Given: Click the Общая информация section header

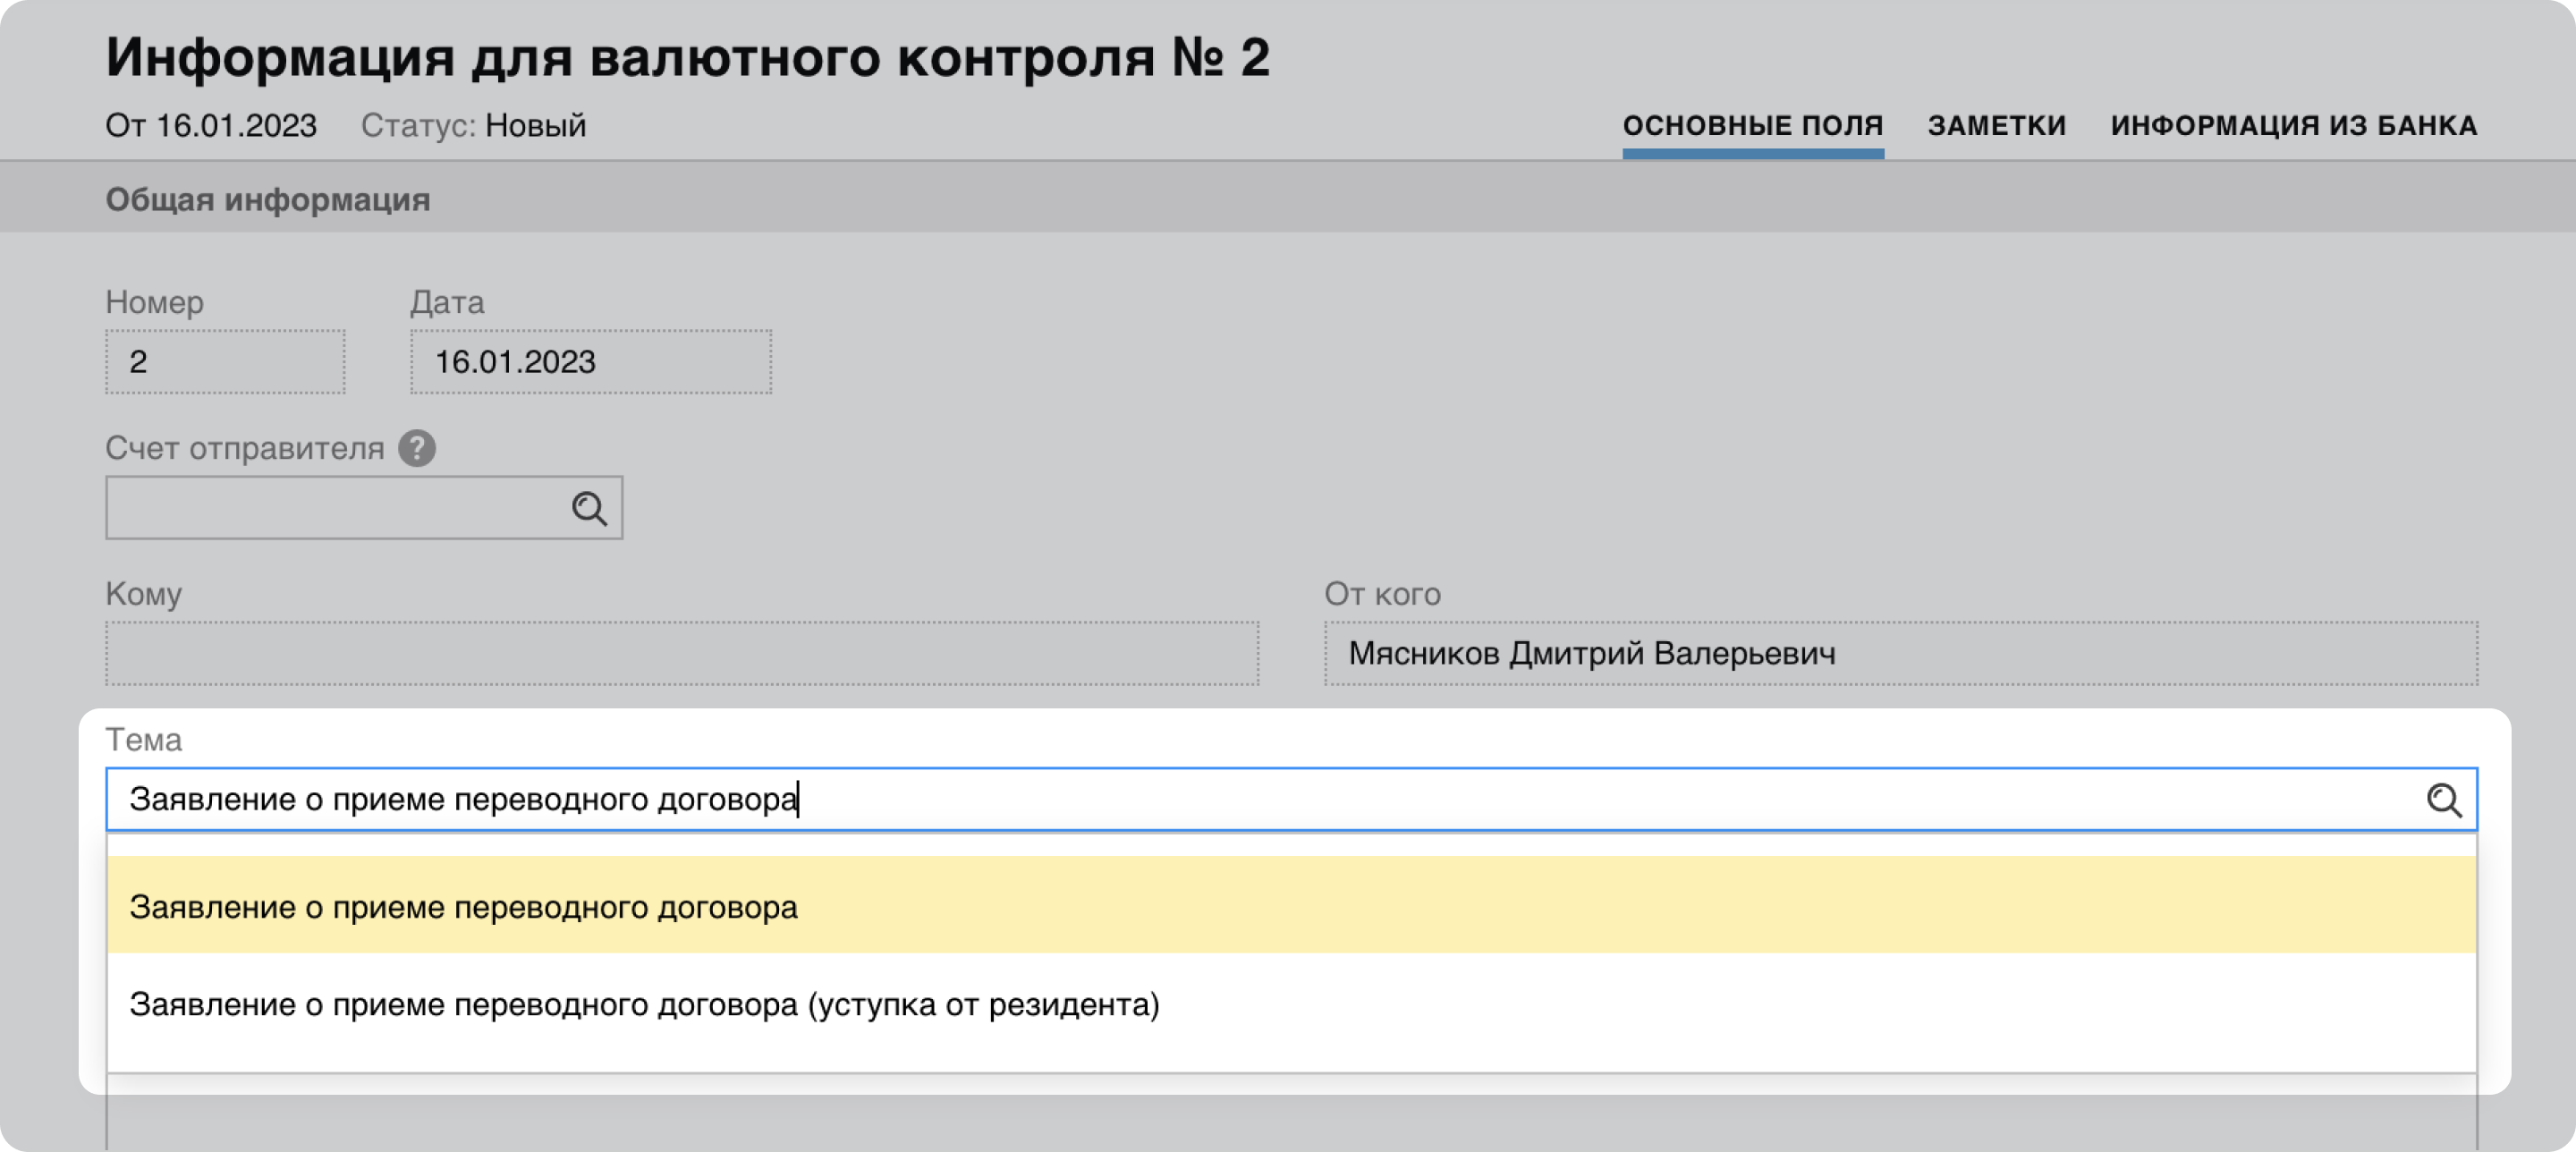Looking at the screenshot, I should (268, 199).
